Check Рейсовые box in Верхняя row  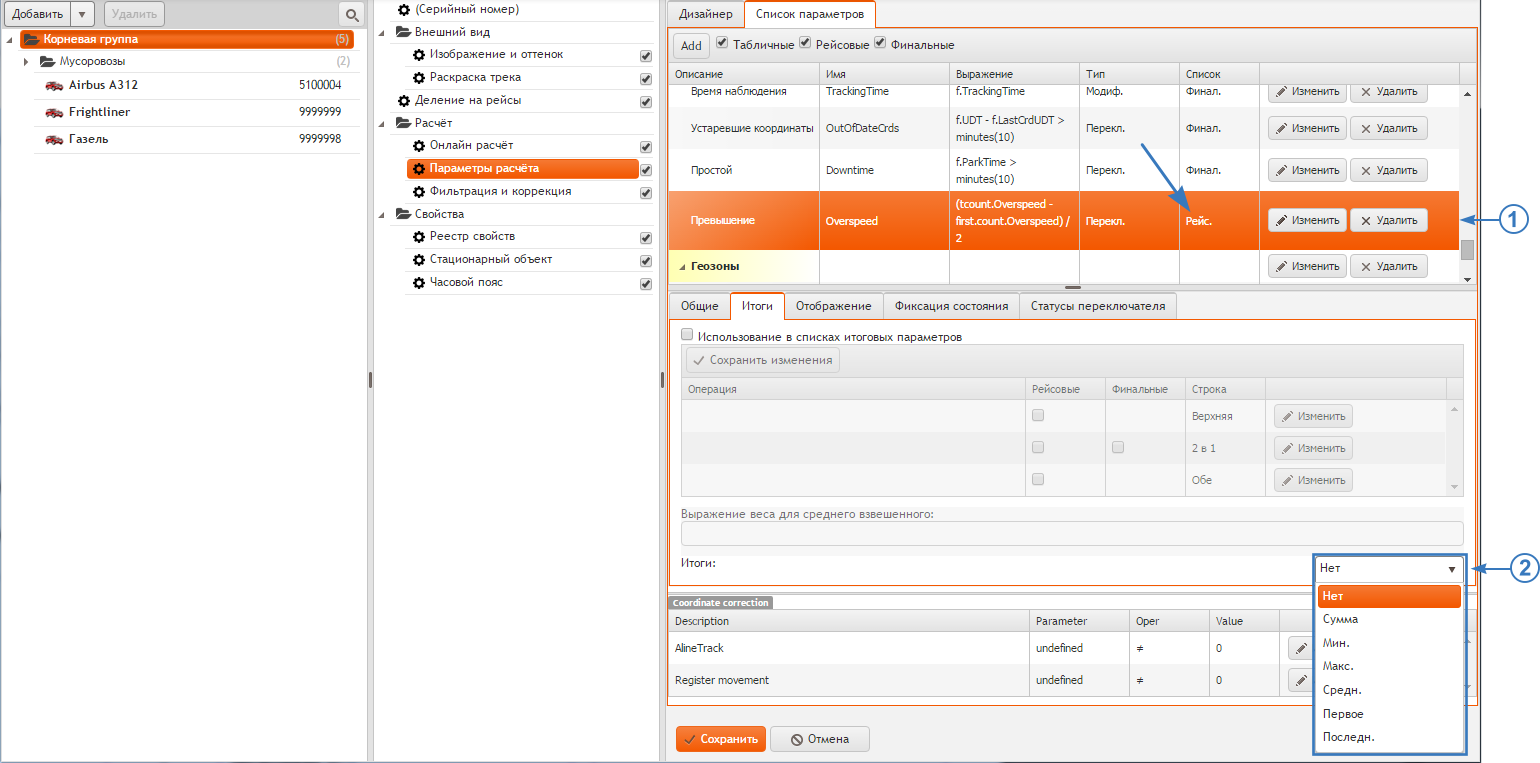point(1038,415)
